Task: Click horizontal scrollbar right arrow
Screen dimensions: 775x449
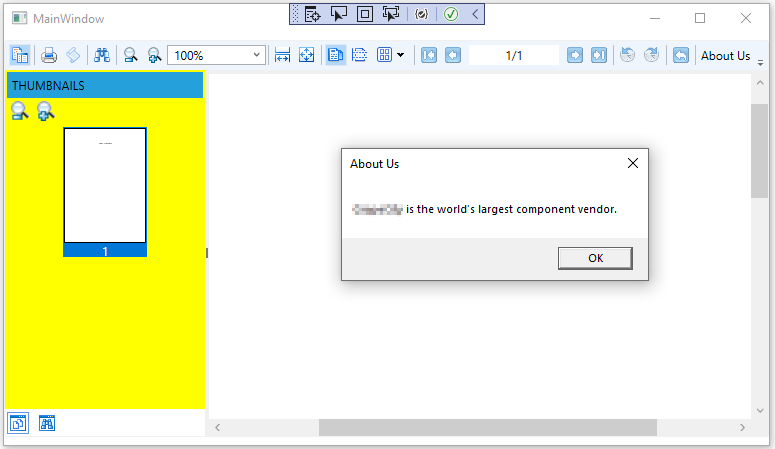Action: [x=742, y=427]
